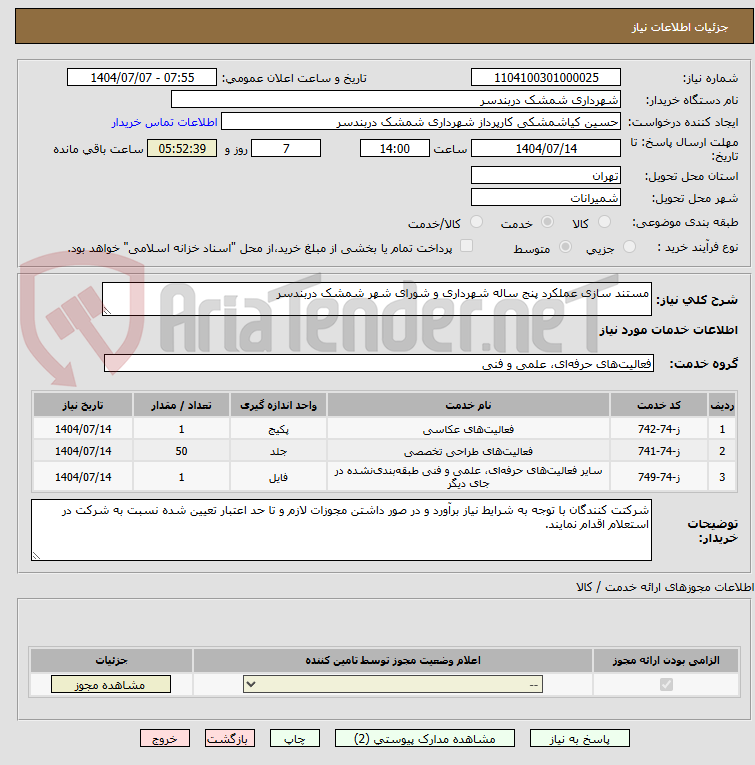The image size is (755, 765).
Task: Click the شرح کلی نیاز text area
Action: (x=377, y=299)
